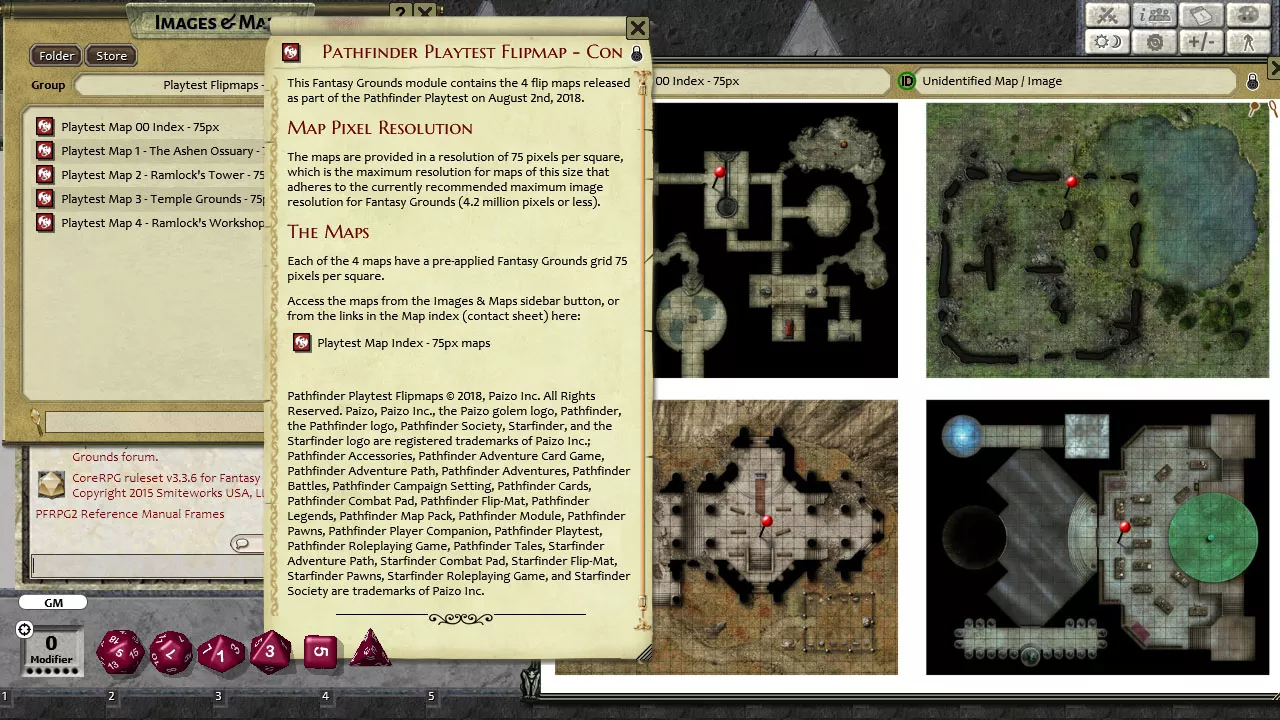Click the CoreRPG ruleset die icon in chat
The width and height of the screenshot is (1280, 720).
51,485
